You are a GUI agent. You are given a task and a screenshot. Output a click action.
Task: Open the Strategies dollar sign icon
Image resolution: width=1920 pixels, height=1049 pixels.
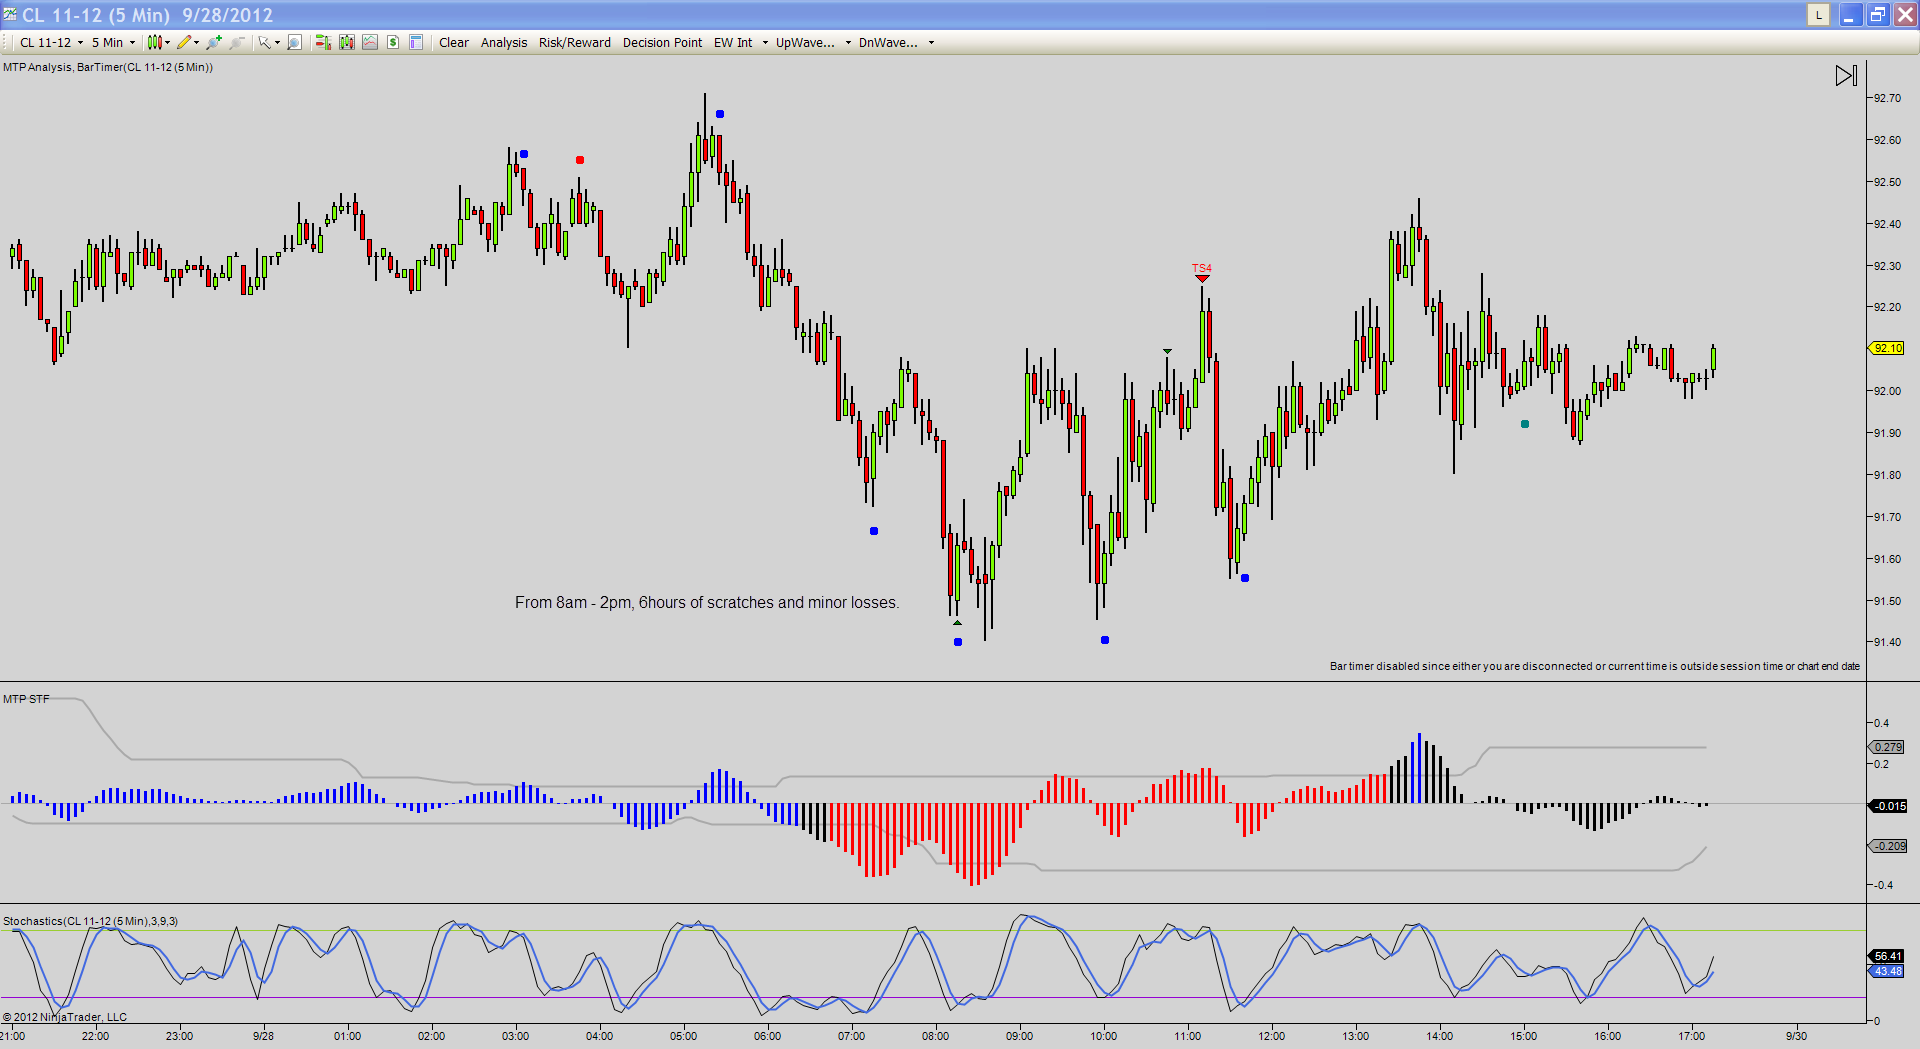point(393,42)
